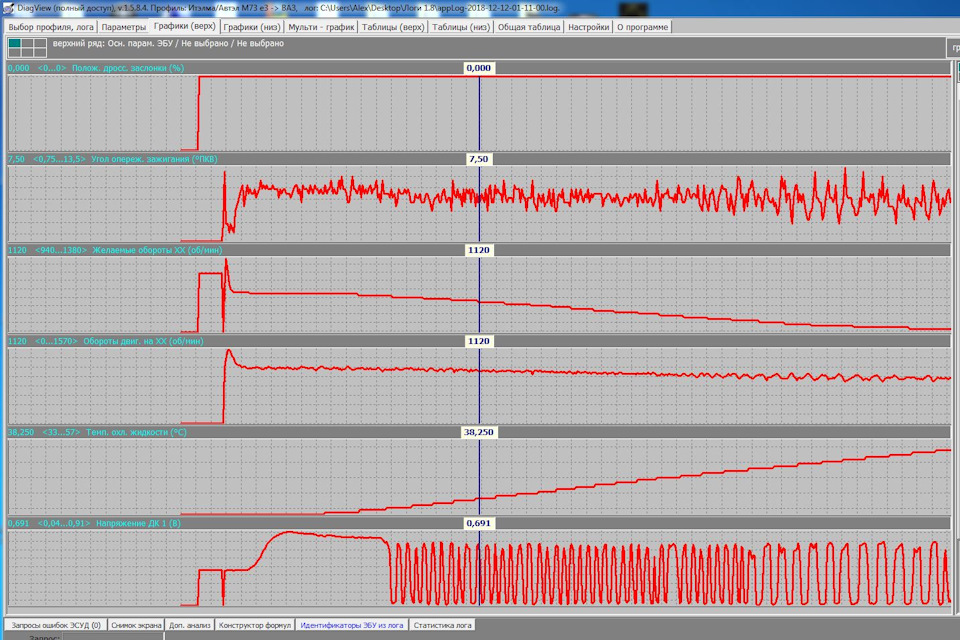This screenshot has height=640, width=960.
Task: Click the DiagView app icon in title bar
Action: pos(8,8)
